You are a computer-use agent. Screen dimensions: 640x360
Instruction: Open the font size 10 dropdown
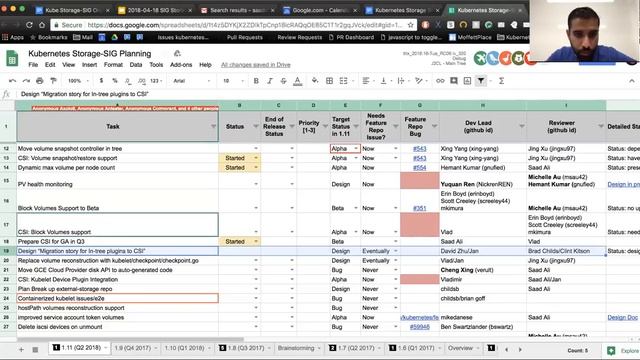coord(233,81)
